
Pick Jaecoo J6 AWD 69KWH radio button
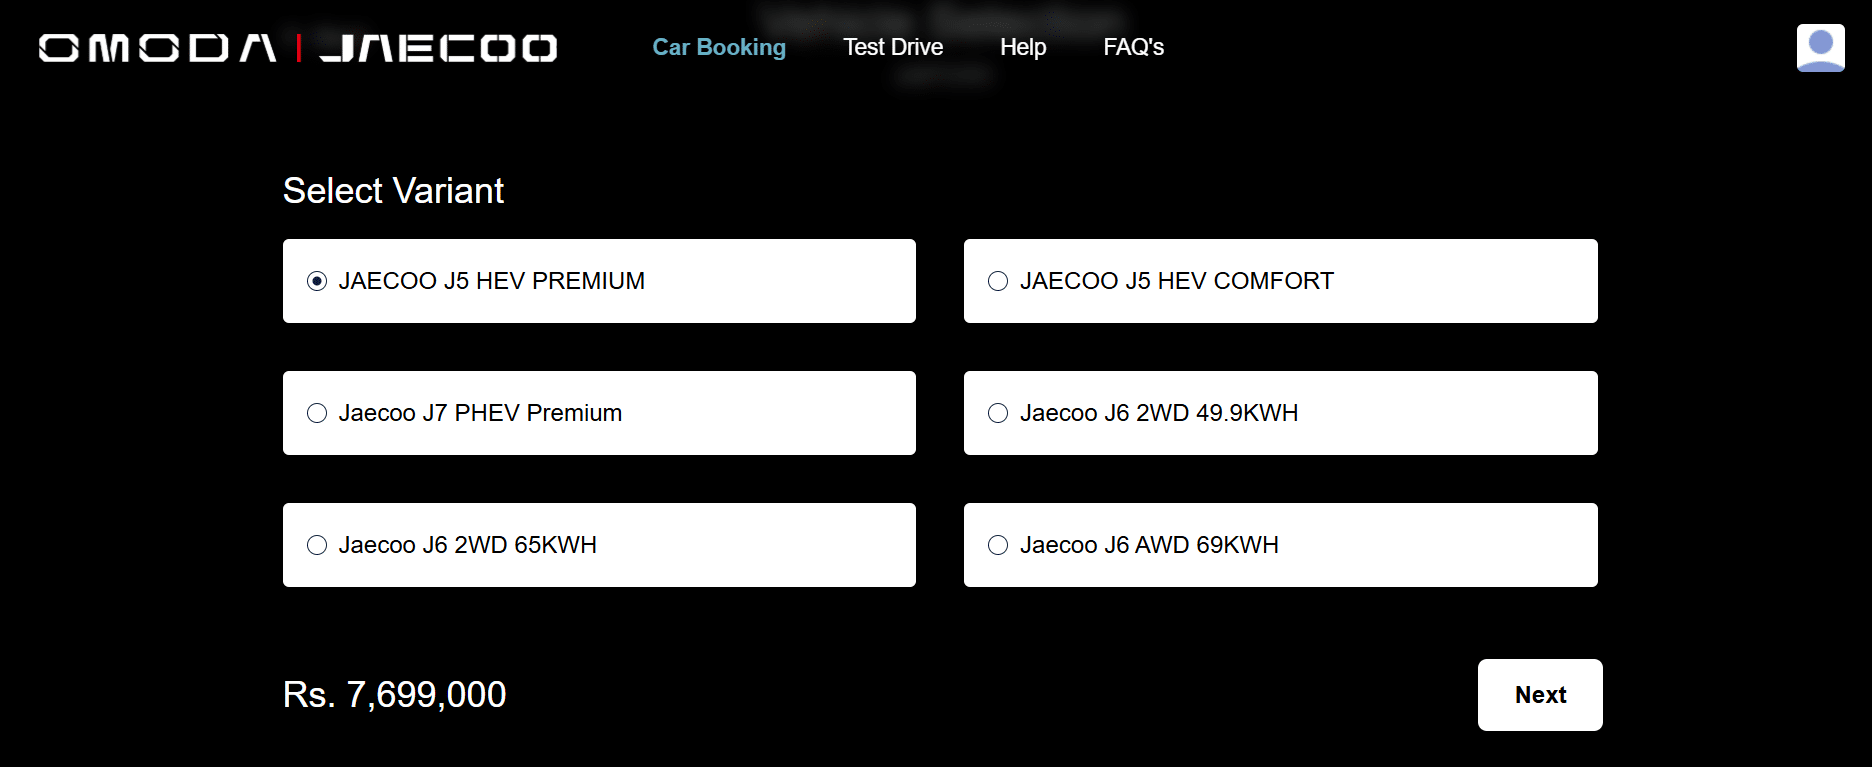click(998, 545)
